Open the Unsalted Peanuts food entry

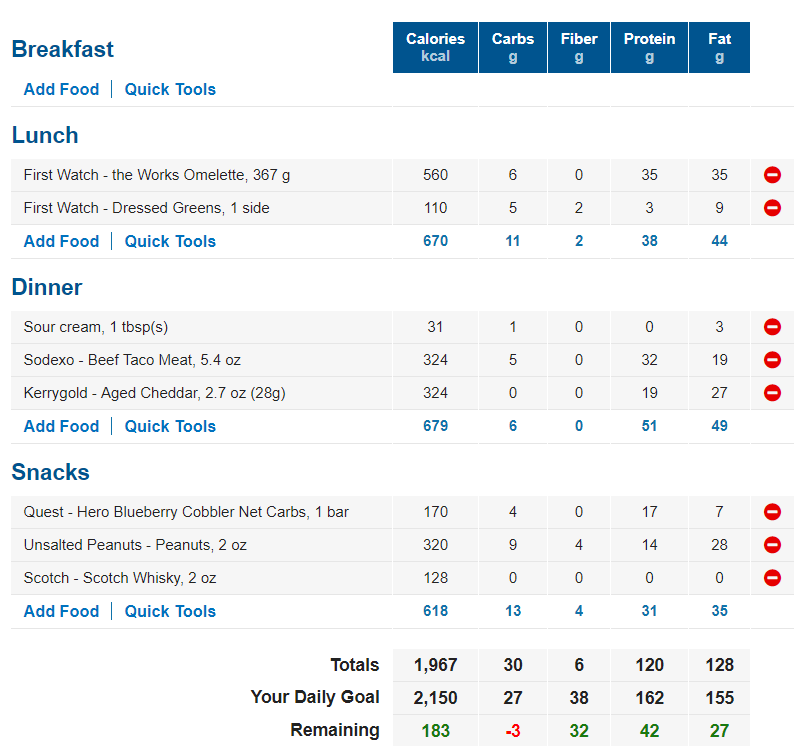135,545
